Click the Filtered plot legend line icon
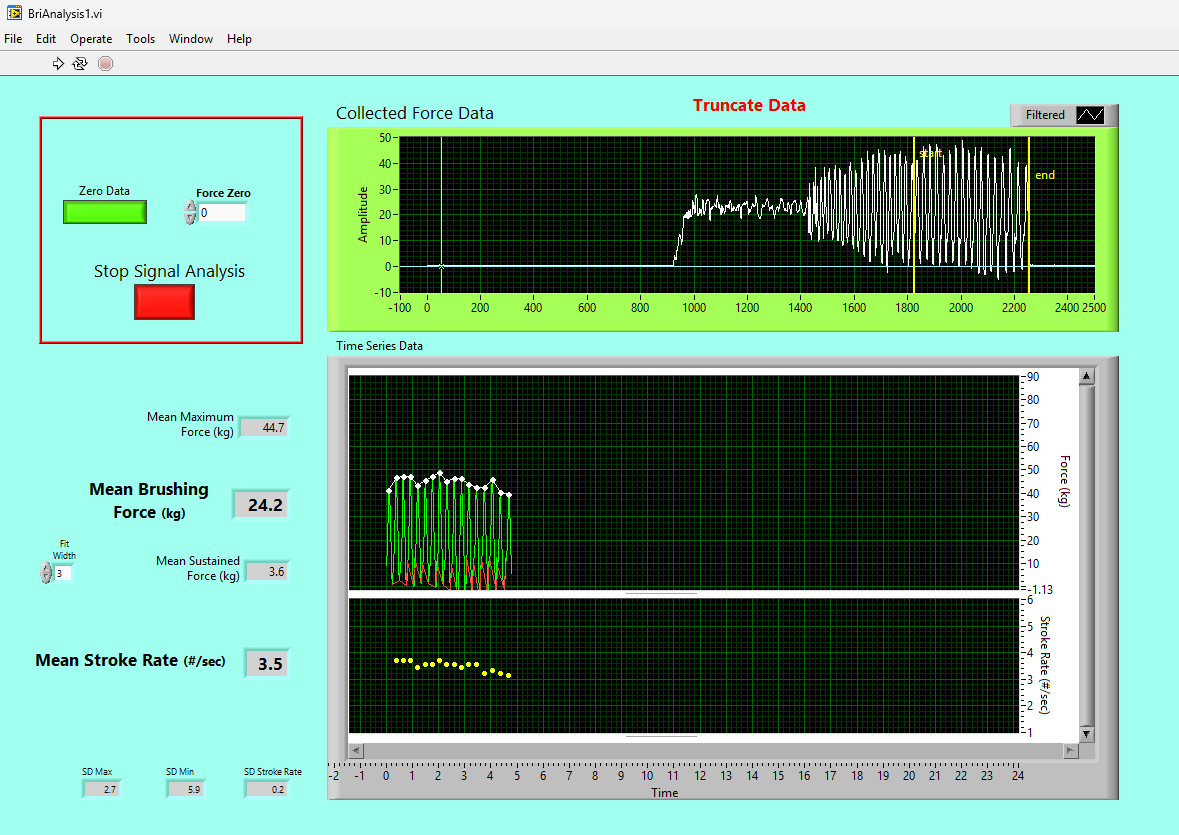The height and width of the screenshot is (835, 1179). click(1089, 115)
